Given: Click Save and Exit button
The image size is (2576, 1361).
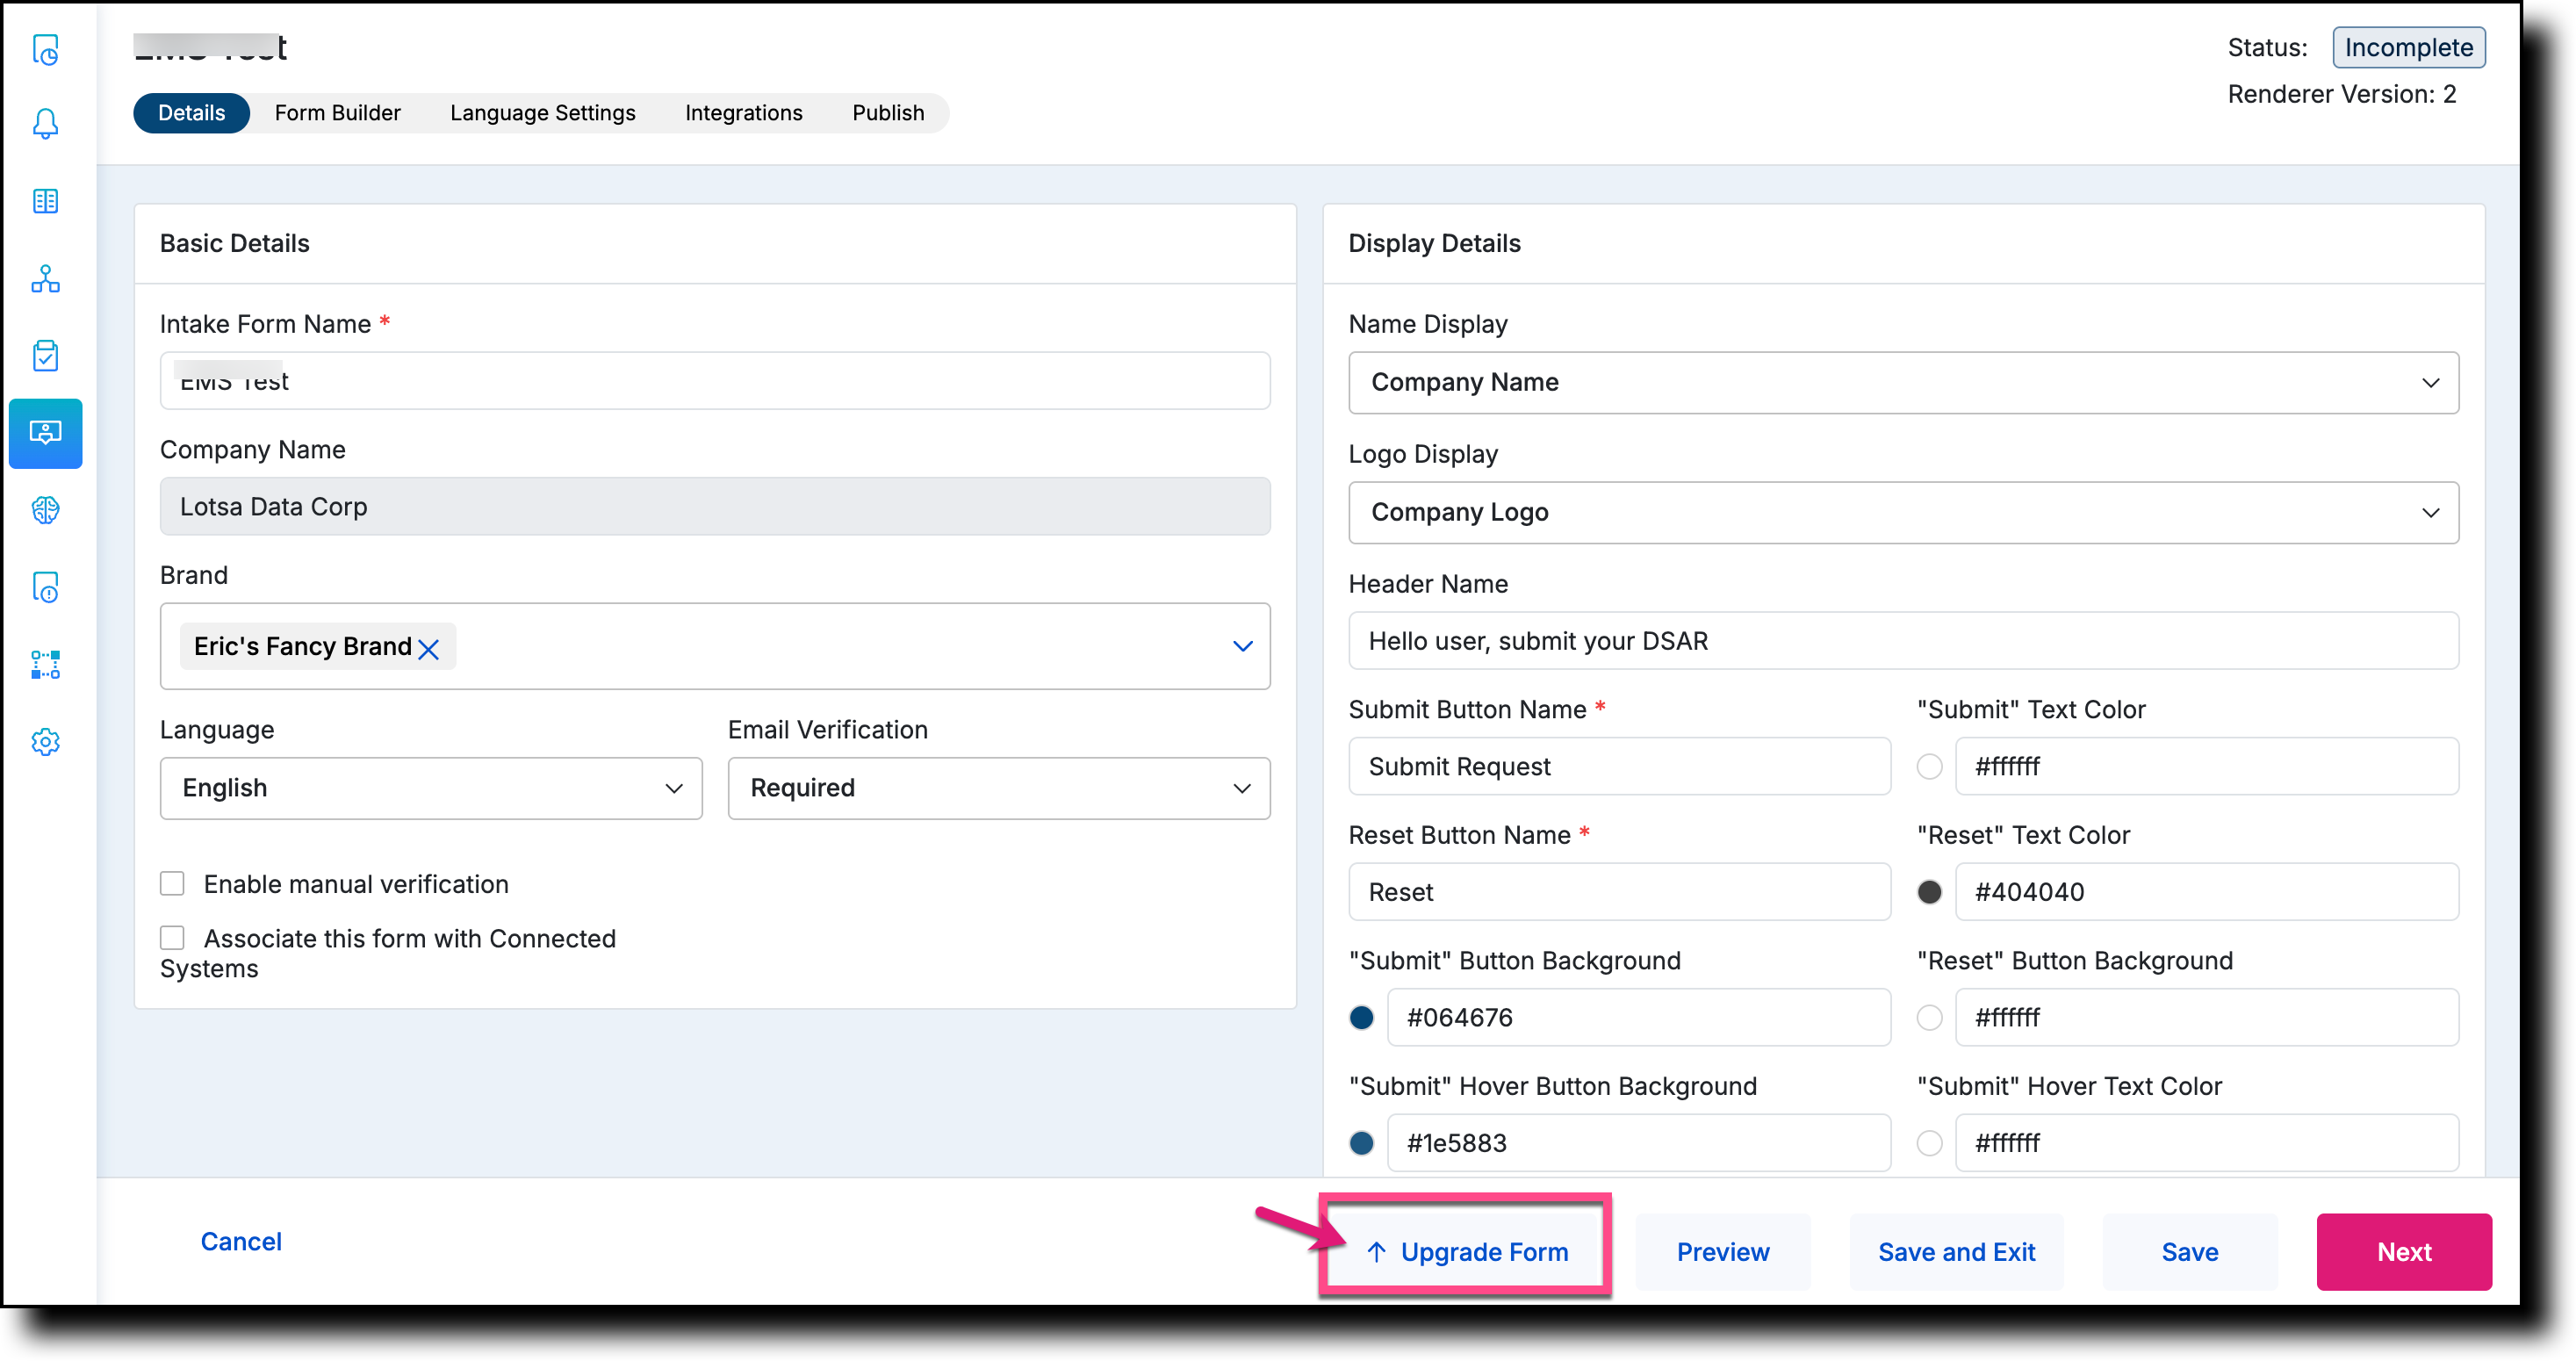Looking at the screenshot, I should tap(1956, 1252).
